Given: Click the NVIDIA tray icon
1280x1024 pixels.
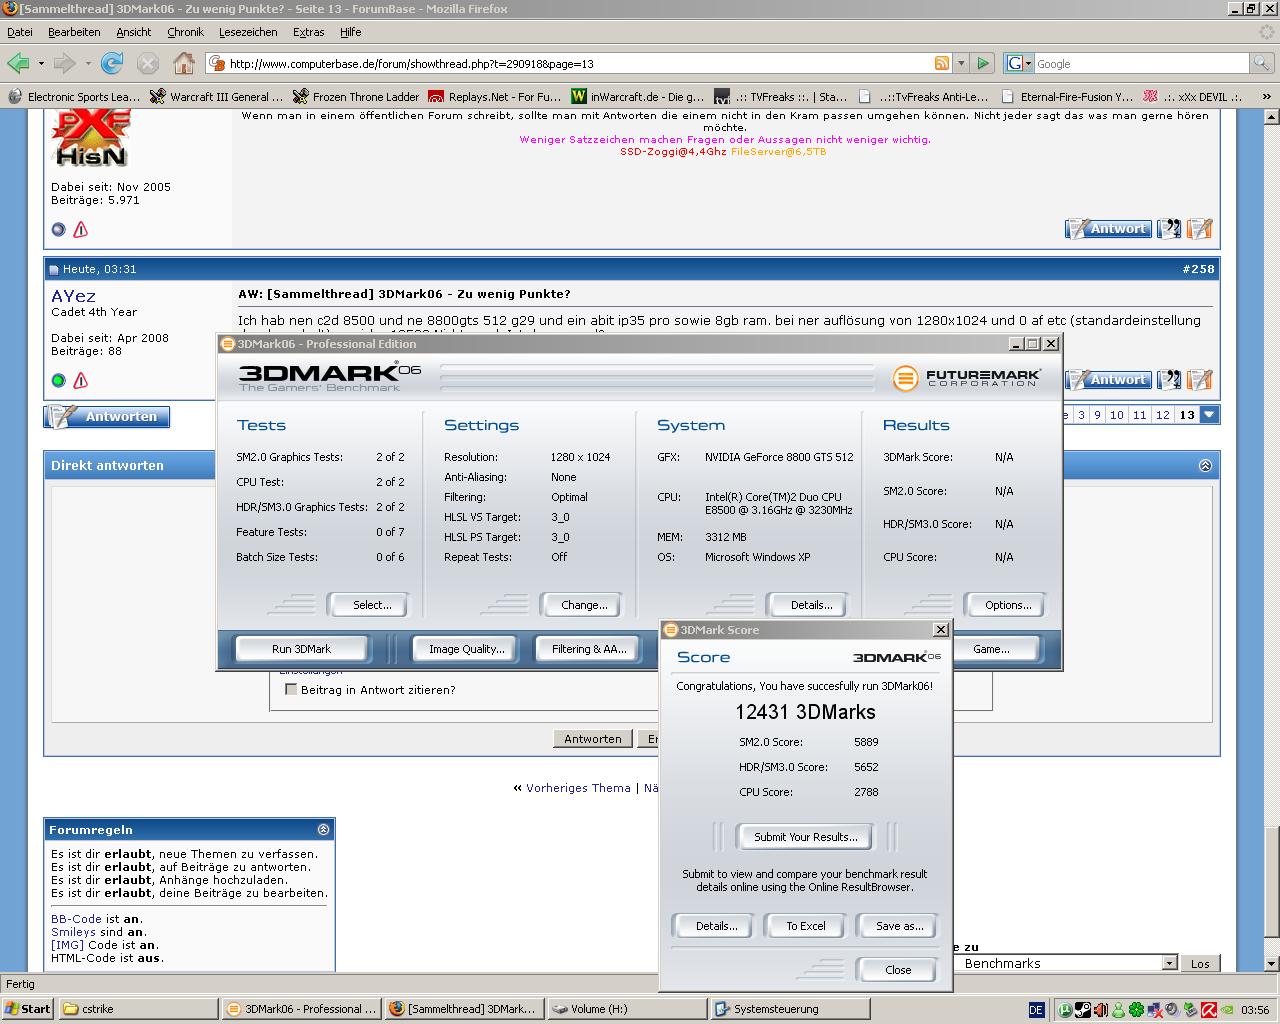Looking at the screenshot, I should 1226,1010.
